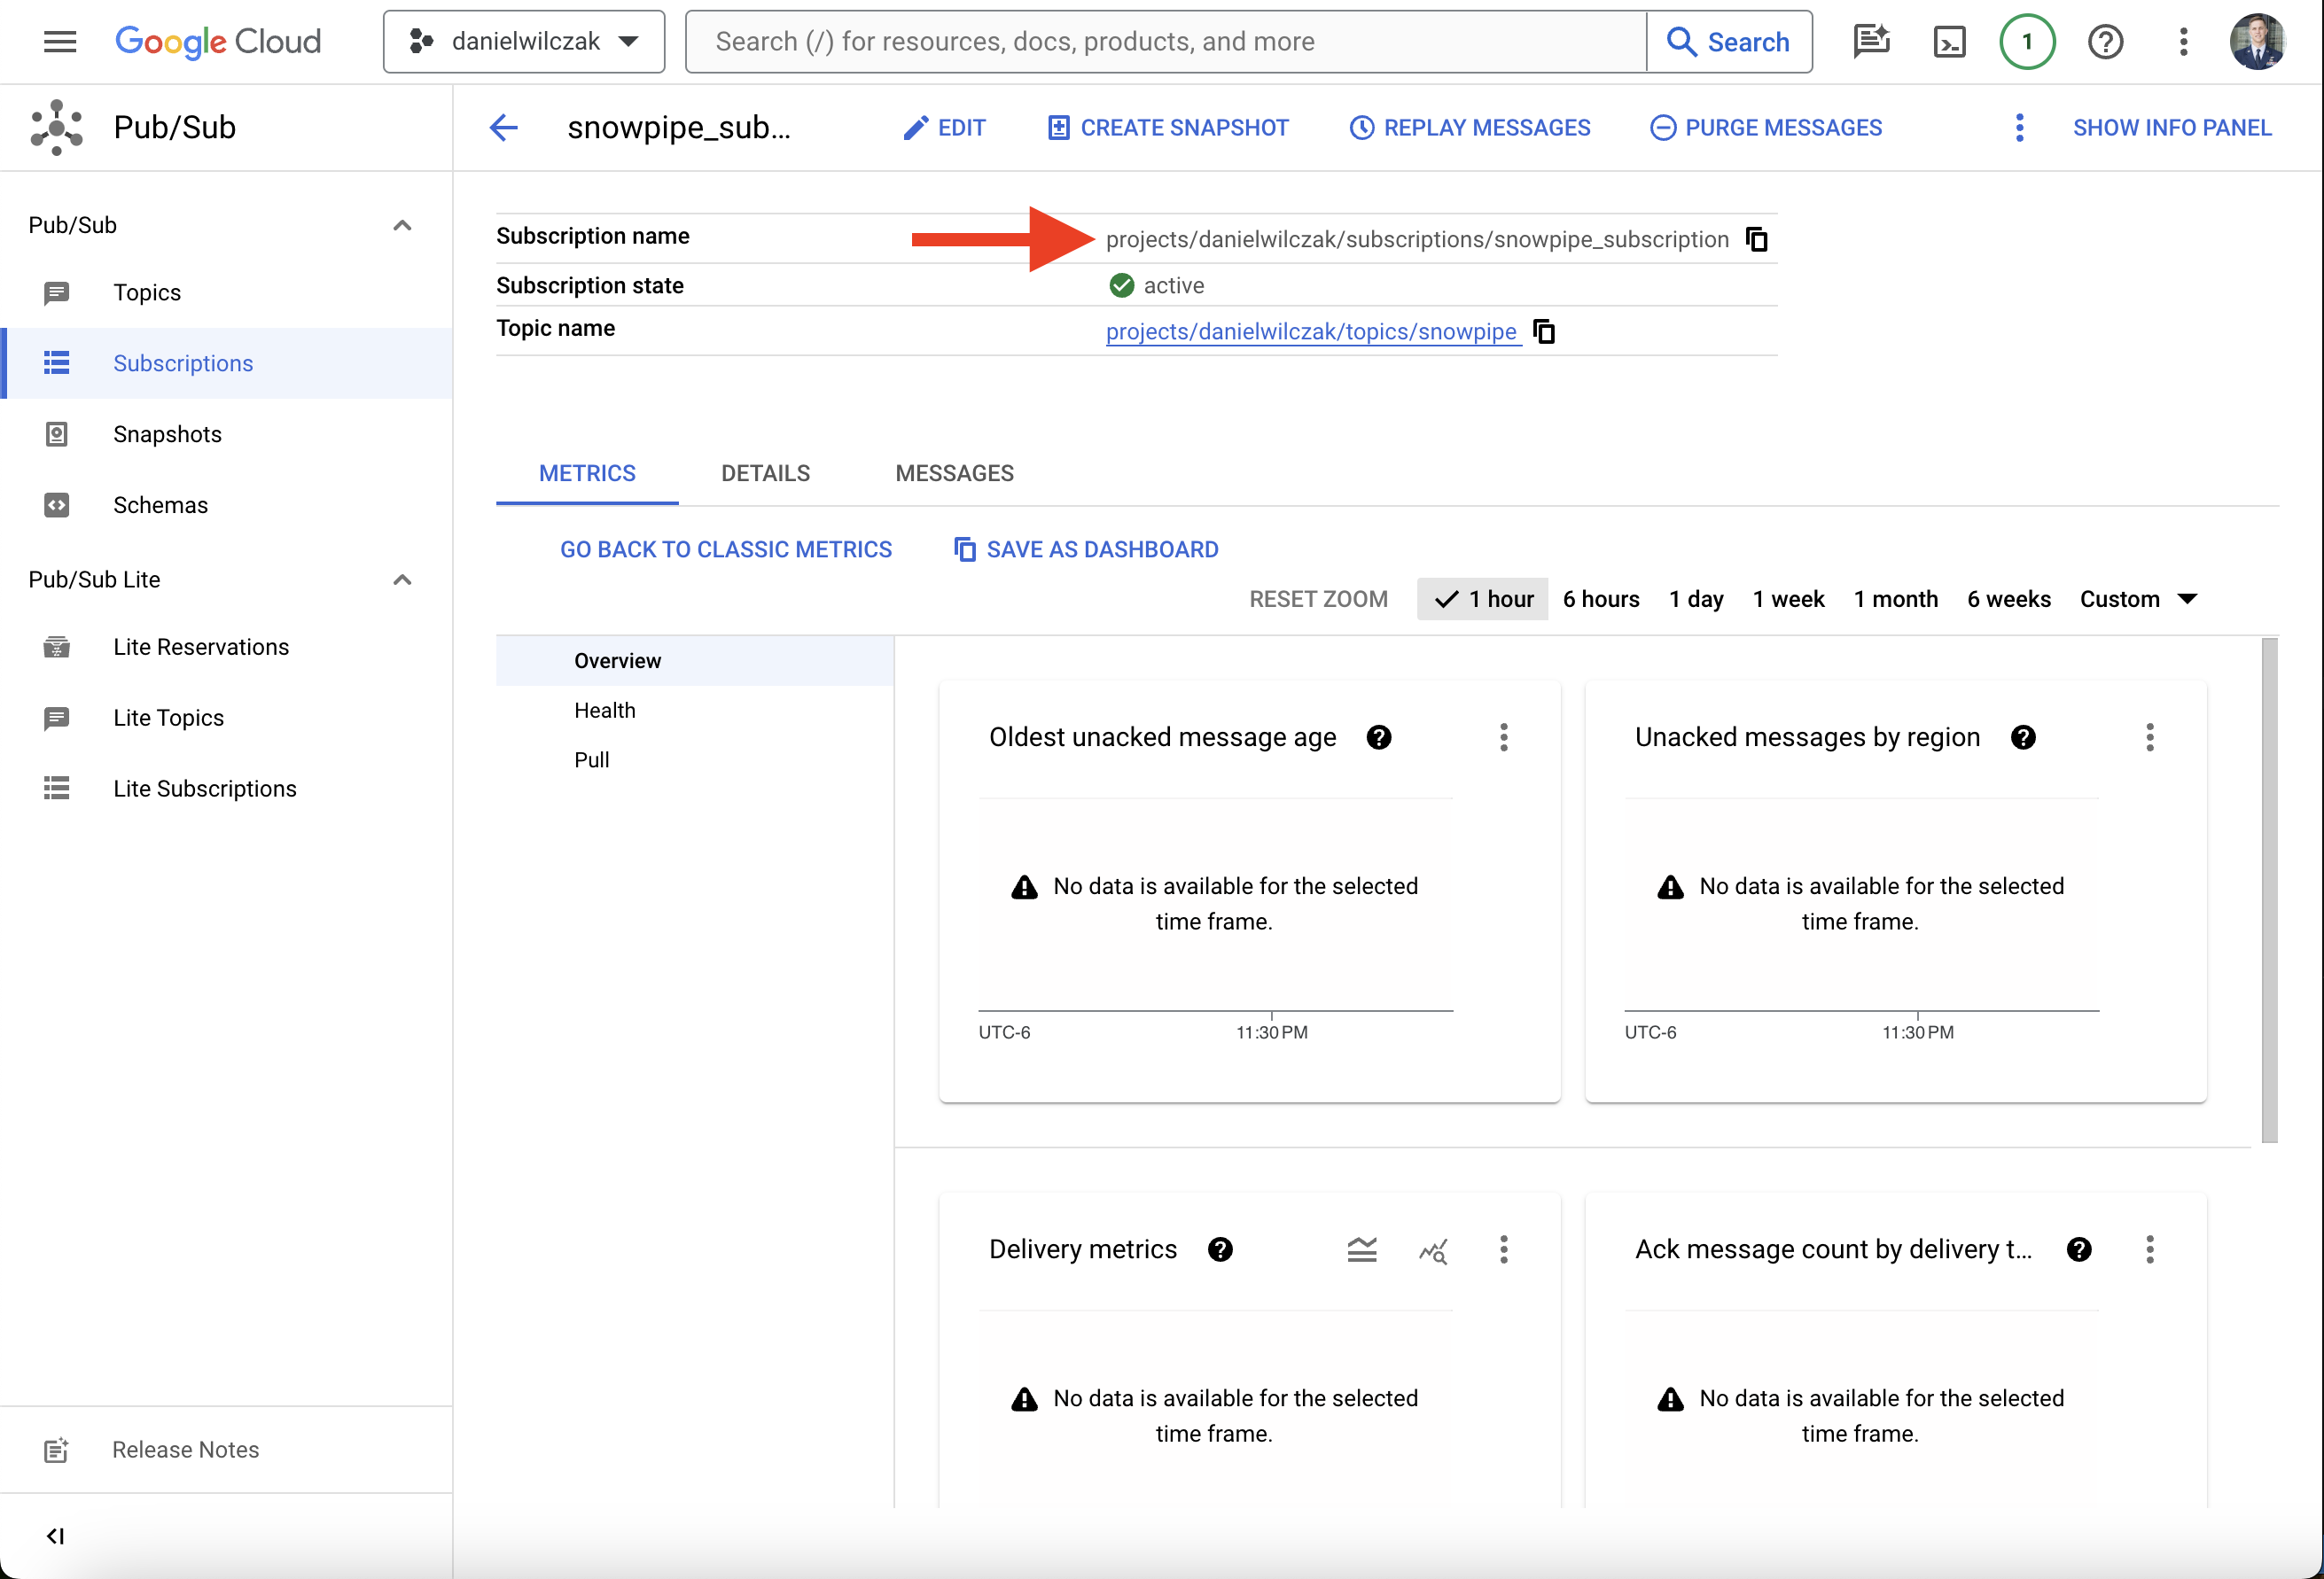This screenshot has width=2324, height=1579.
Task: Open the help question mark menu
Action: tap(2105, 42)
